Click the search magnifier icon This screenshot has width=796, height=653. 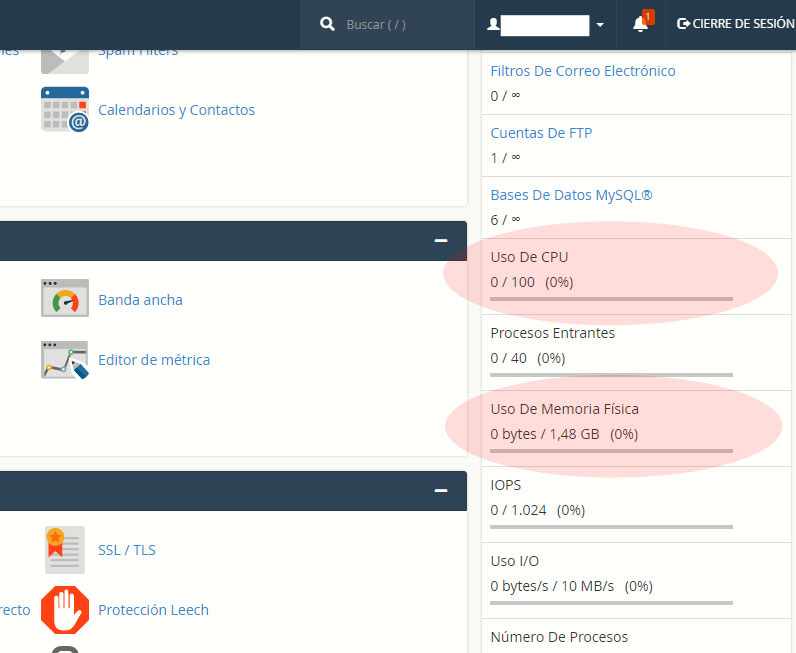pos(328,25)
